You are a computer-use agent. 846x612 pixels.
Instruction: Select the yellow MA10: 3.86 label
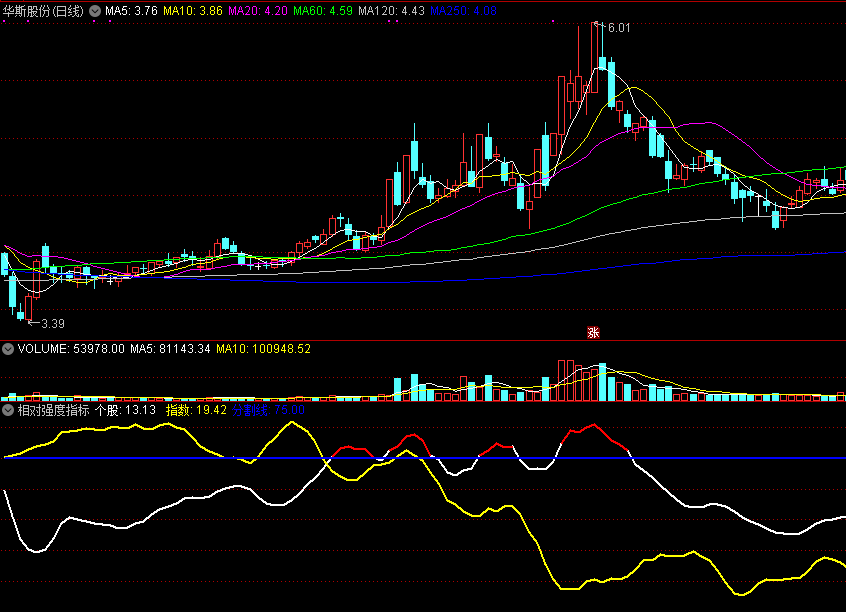click(x=193, y=11)
